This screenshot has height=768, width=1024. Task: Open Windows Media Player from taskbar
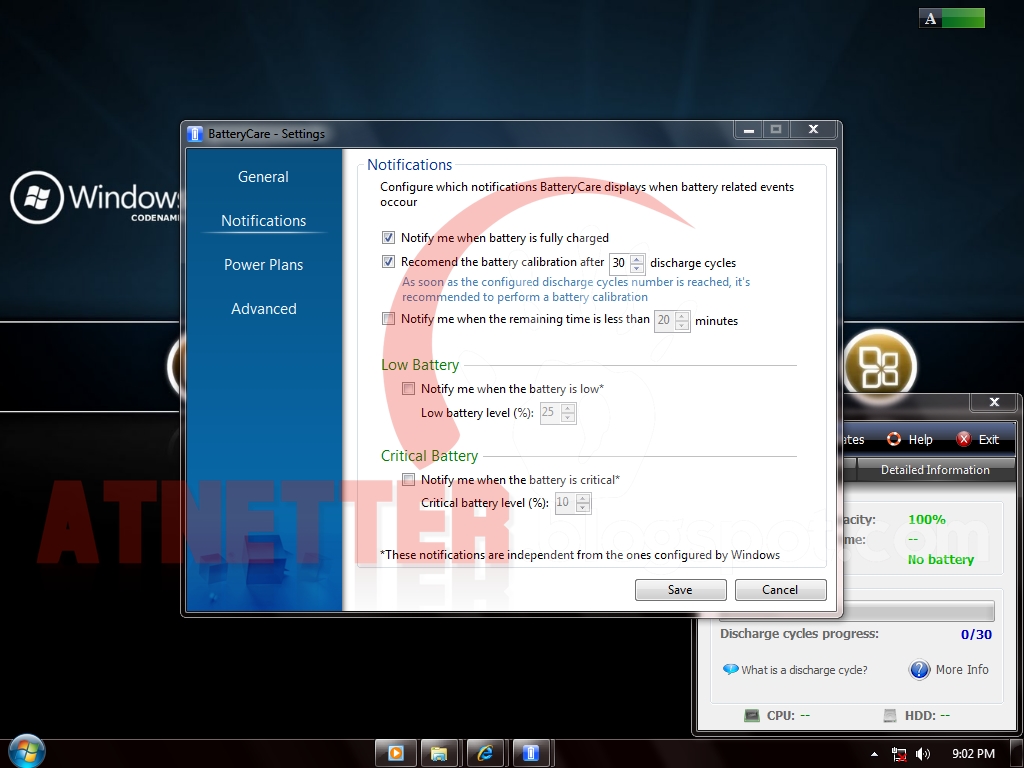click(x=396, y=754)
